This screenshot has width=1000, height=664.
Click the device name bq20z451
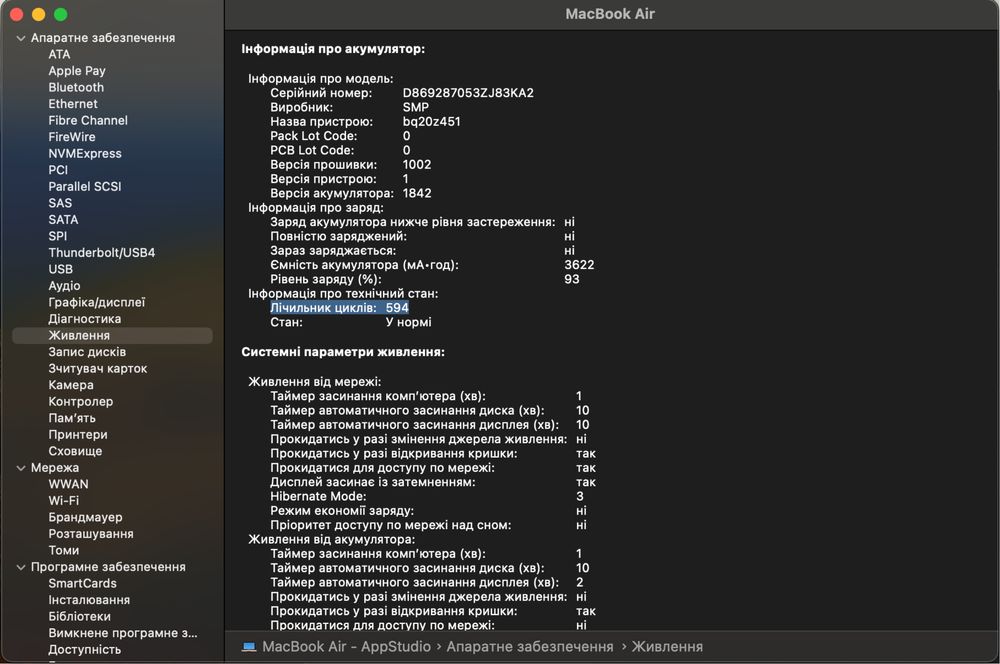[431, 122]
